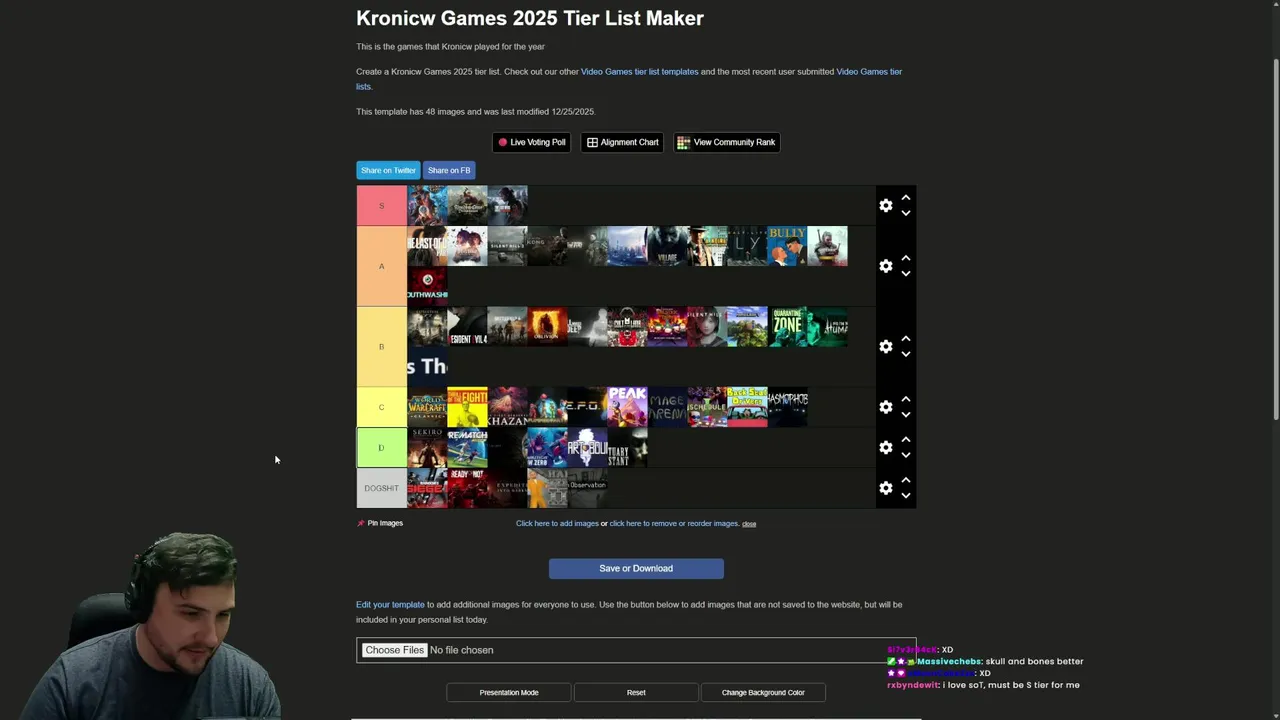Screen dimensions: 1280x720
Task: Reset the tier list
Action: pyautogui.click(x=636, y=692)
